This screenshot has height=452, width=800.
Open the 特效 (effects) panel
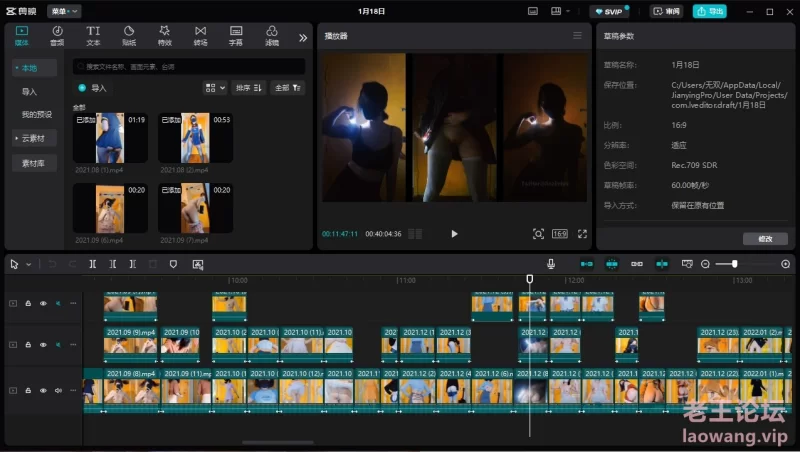[164, 36]
